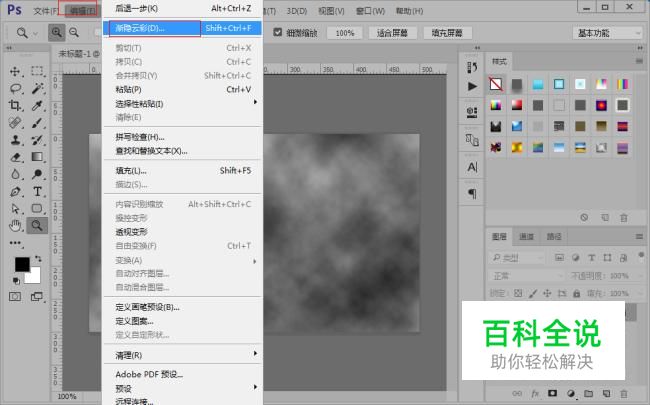Toggle lock position icon
The width and height of the screenshot is (650, 405).
(547, 293)
